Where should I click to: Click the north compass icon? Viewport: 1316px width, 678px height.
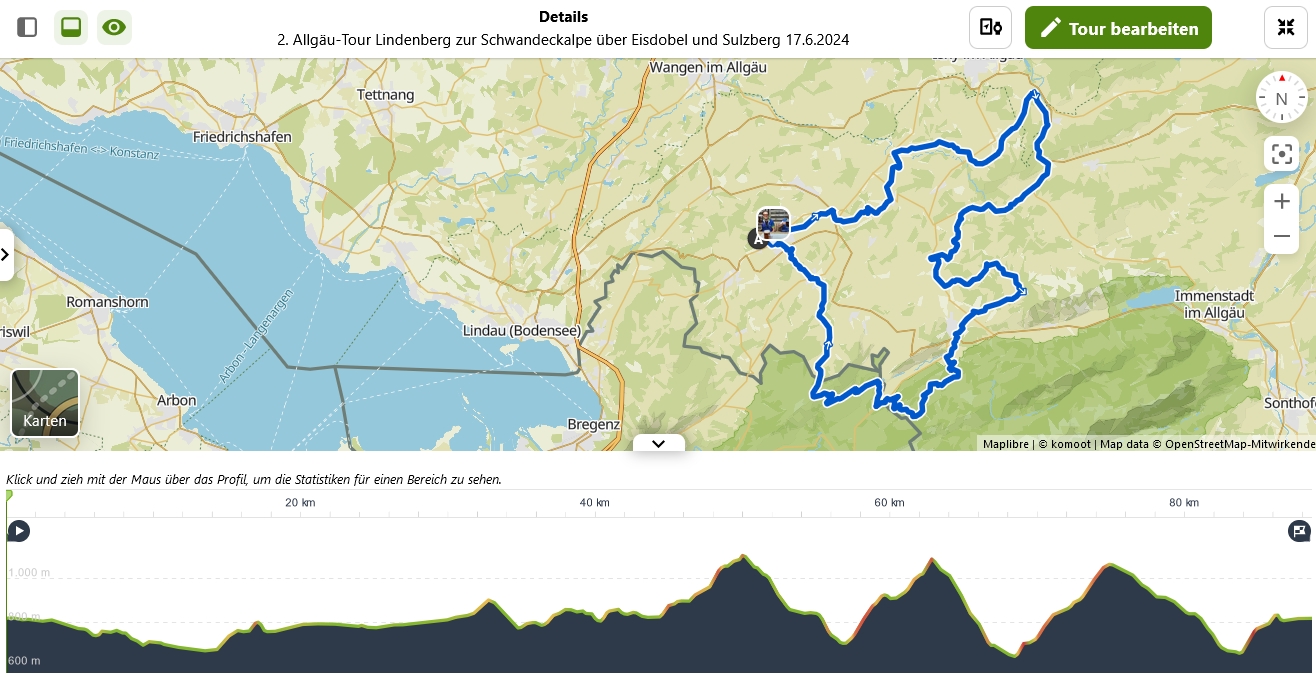pos(1281,97)
